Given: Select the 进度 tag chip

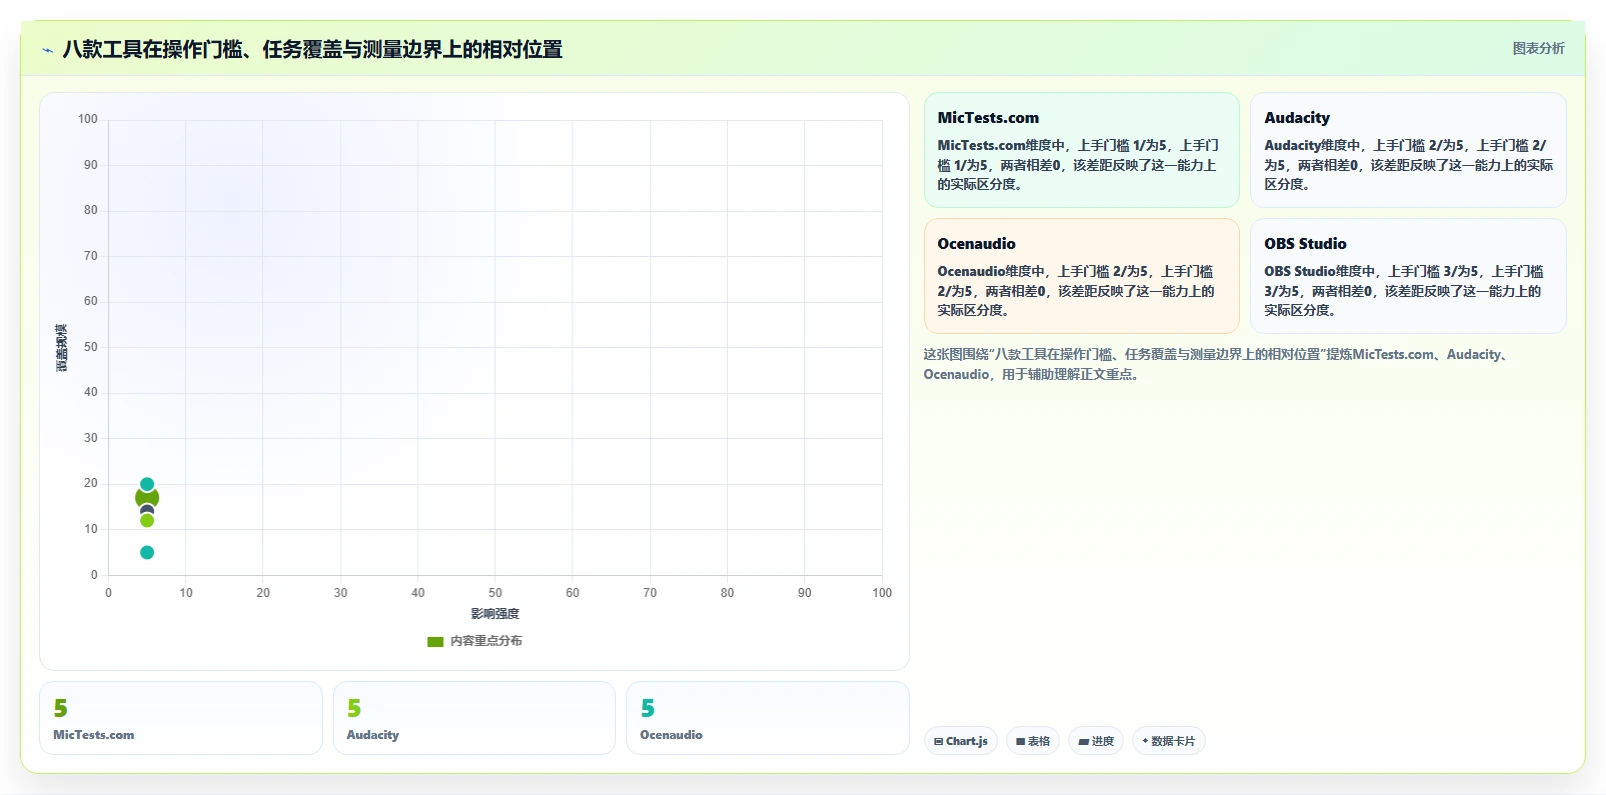Looking at the screenshot, I should coord(1096,741).
